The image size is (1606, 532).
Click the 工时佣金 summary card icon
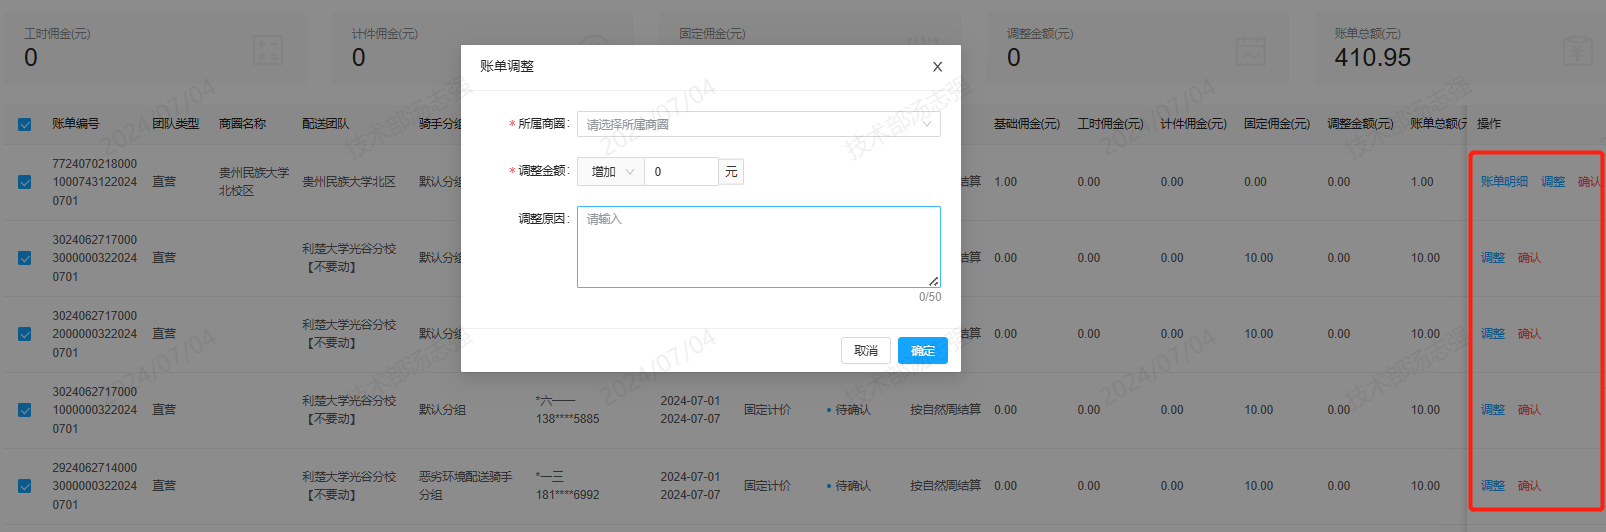point(268,50)
